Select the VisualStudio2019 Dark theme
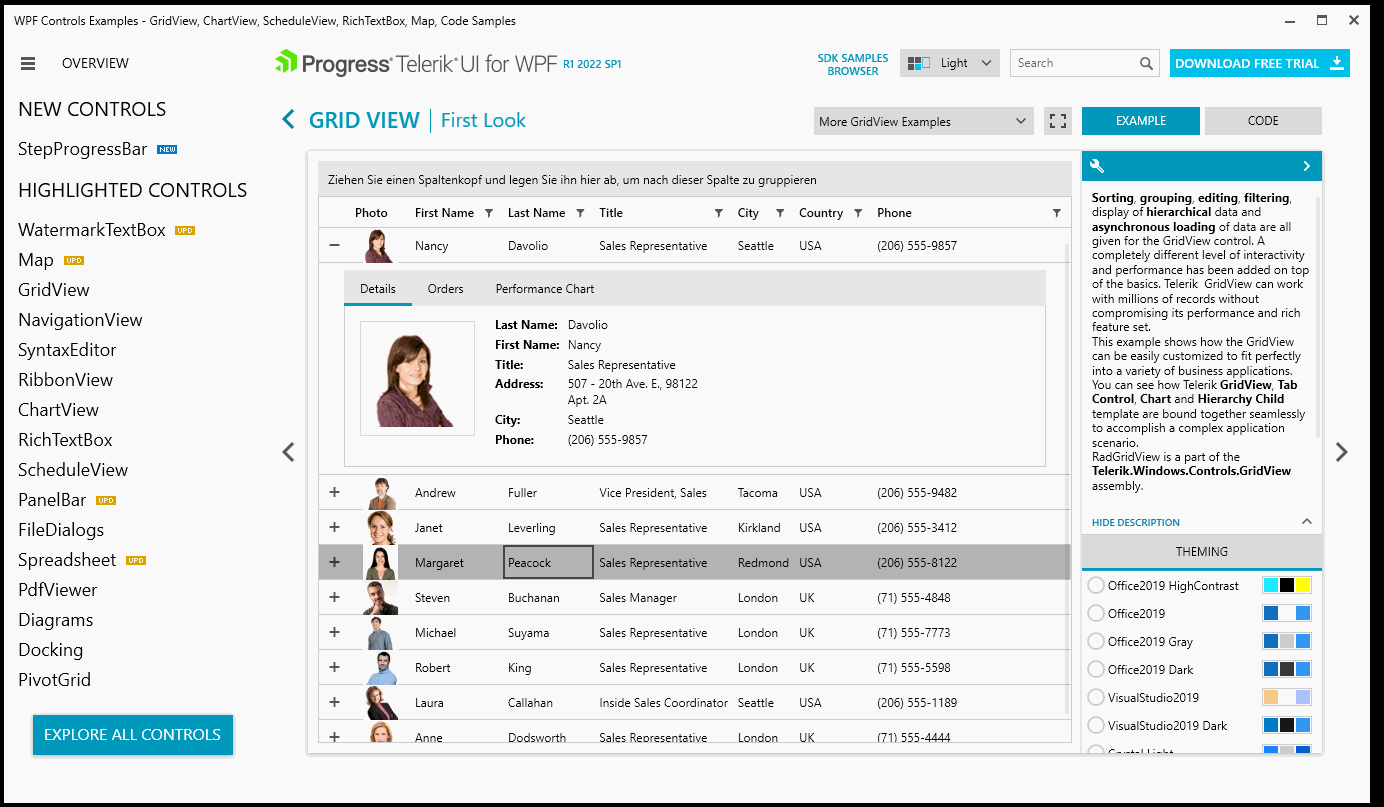1384x807 pixels. [1096, 726]
